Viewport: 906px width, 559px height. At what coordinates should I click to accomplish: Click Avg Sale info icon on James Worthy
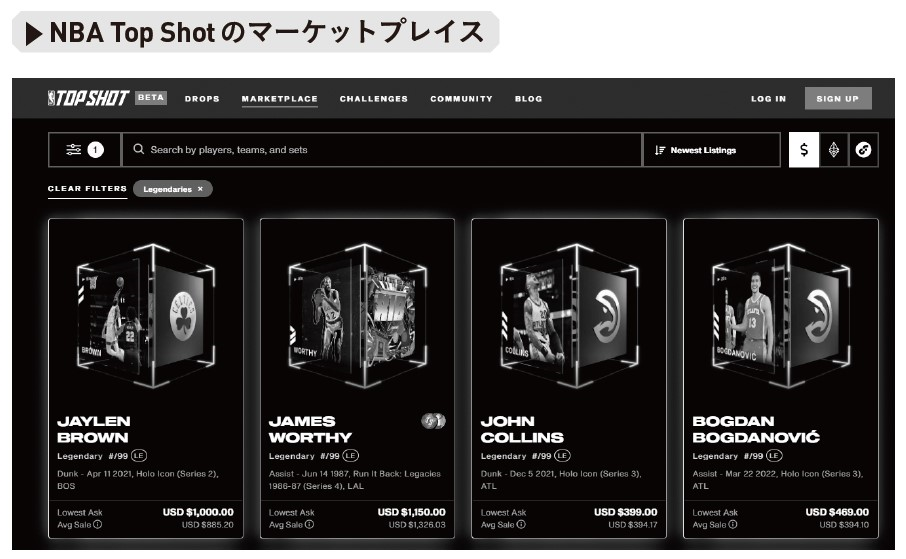[x=310, y=525]
